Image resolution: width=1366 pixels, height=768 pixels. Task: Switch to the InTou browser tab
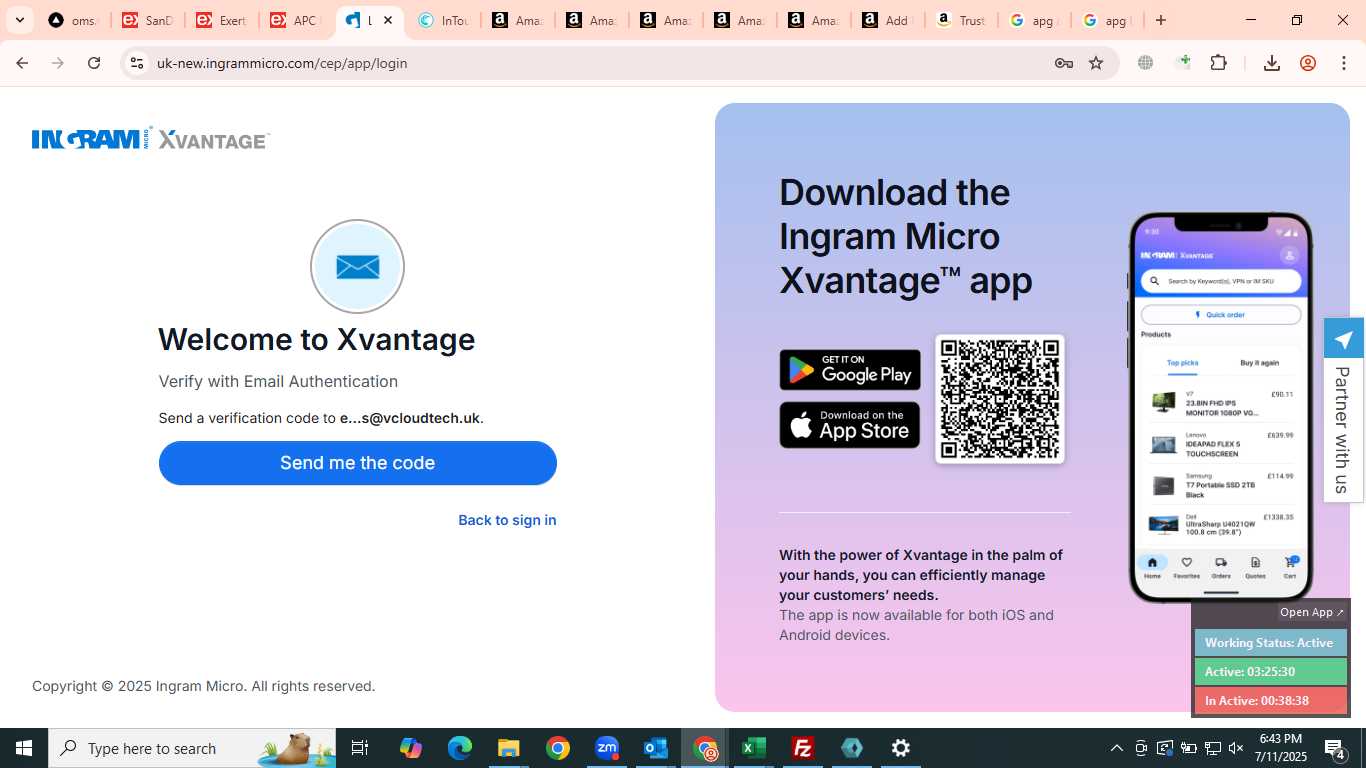(443, 20)
